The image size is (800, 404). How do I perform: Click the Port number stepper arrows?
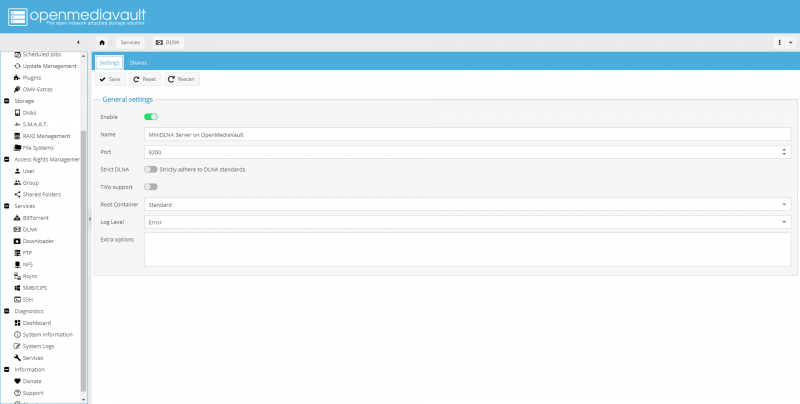[784, 152]
